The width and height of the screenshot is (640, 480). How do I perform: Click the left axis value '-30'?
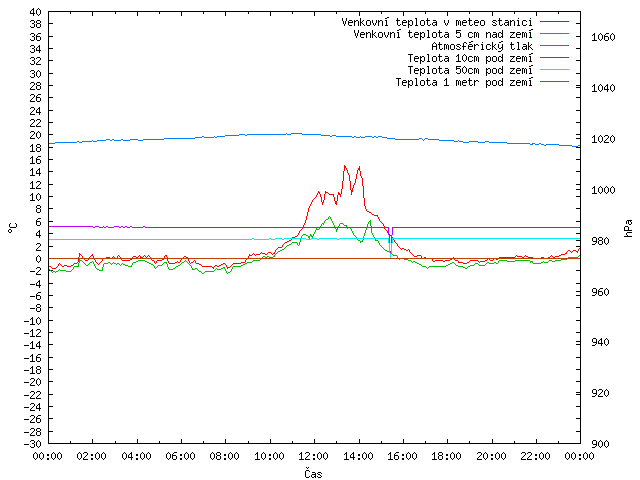coord(32,444)
